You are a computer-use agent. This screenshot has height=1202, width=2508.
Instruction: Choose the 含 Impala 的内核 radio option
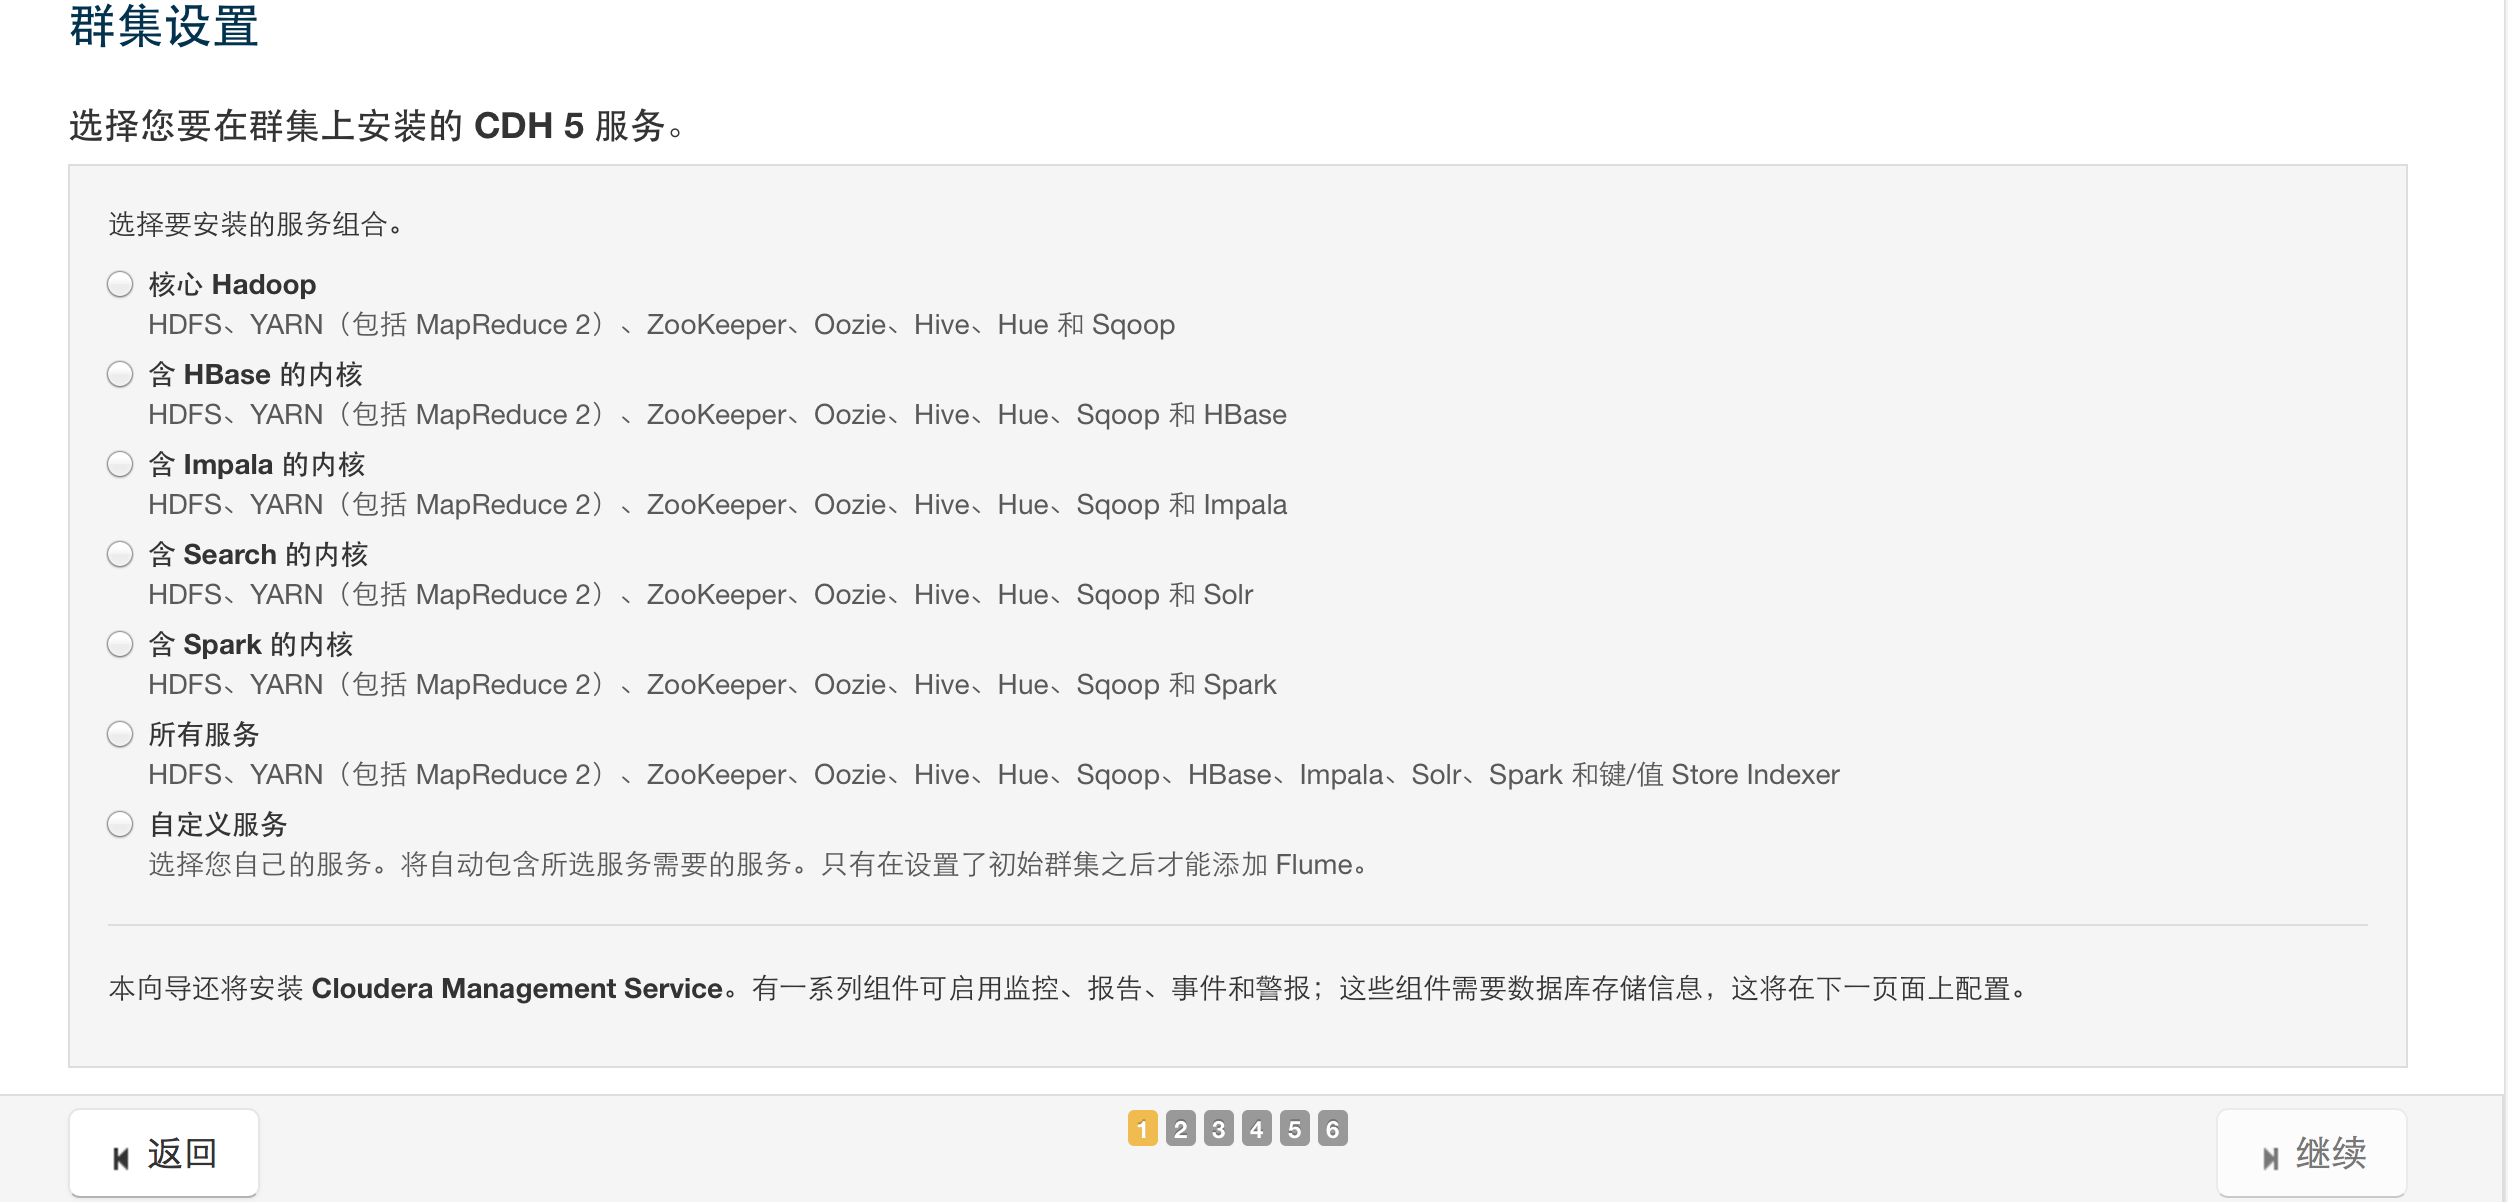120,465
